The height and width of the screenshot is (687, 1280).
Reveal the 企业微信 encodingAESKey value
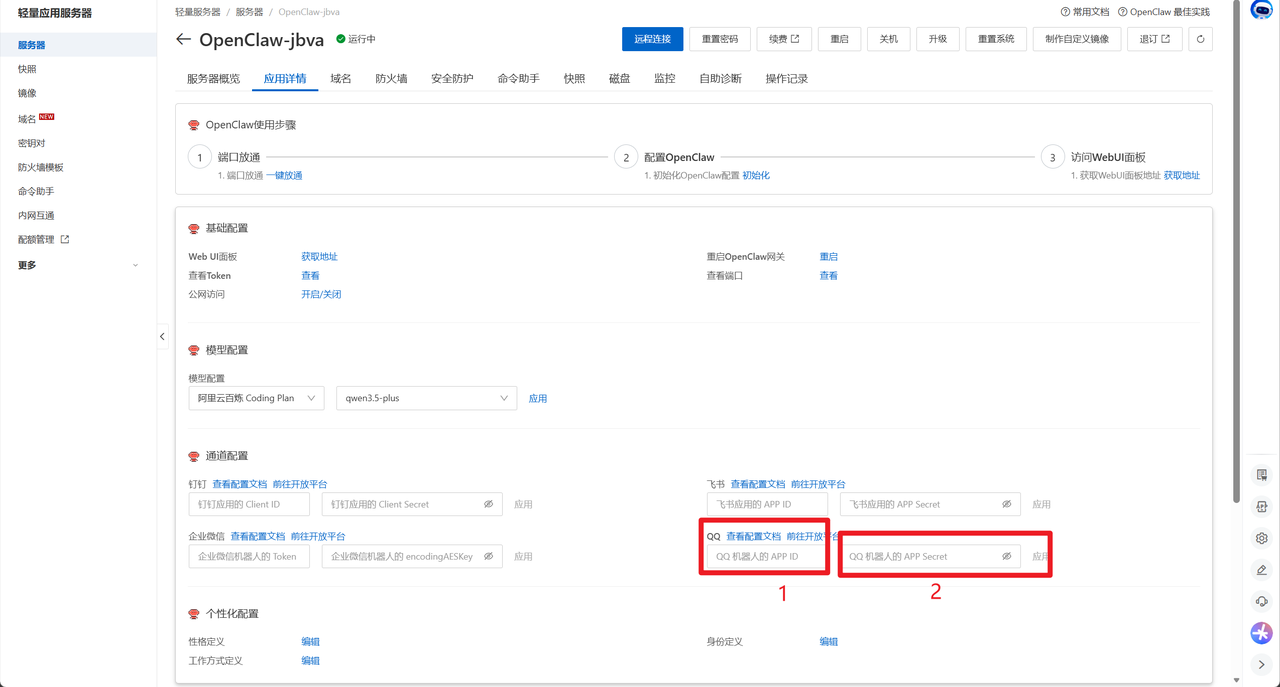pos(489,556)
